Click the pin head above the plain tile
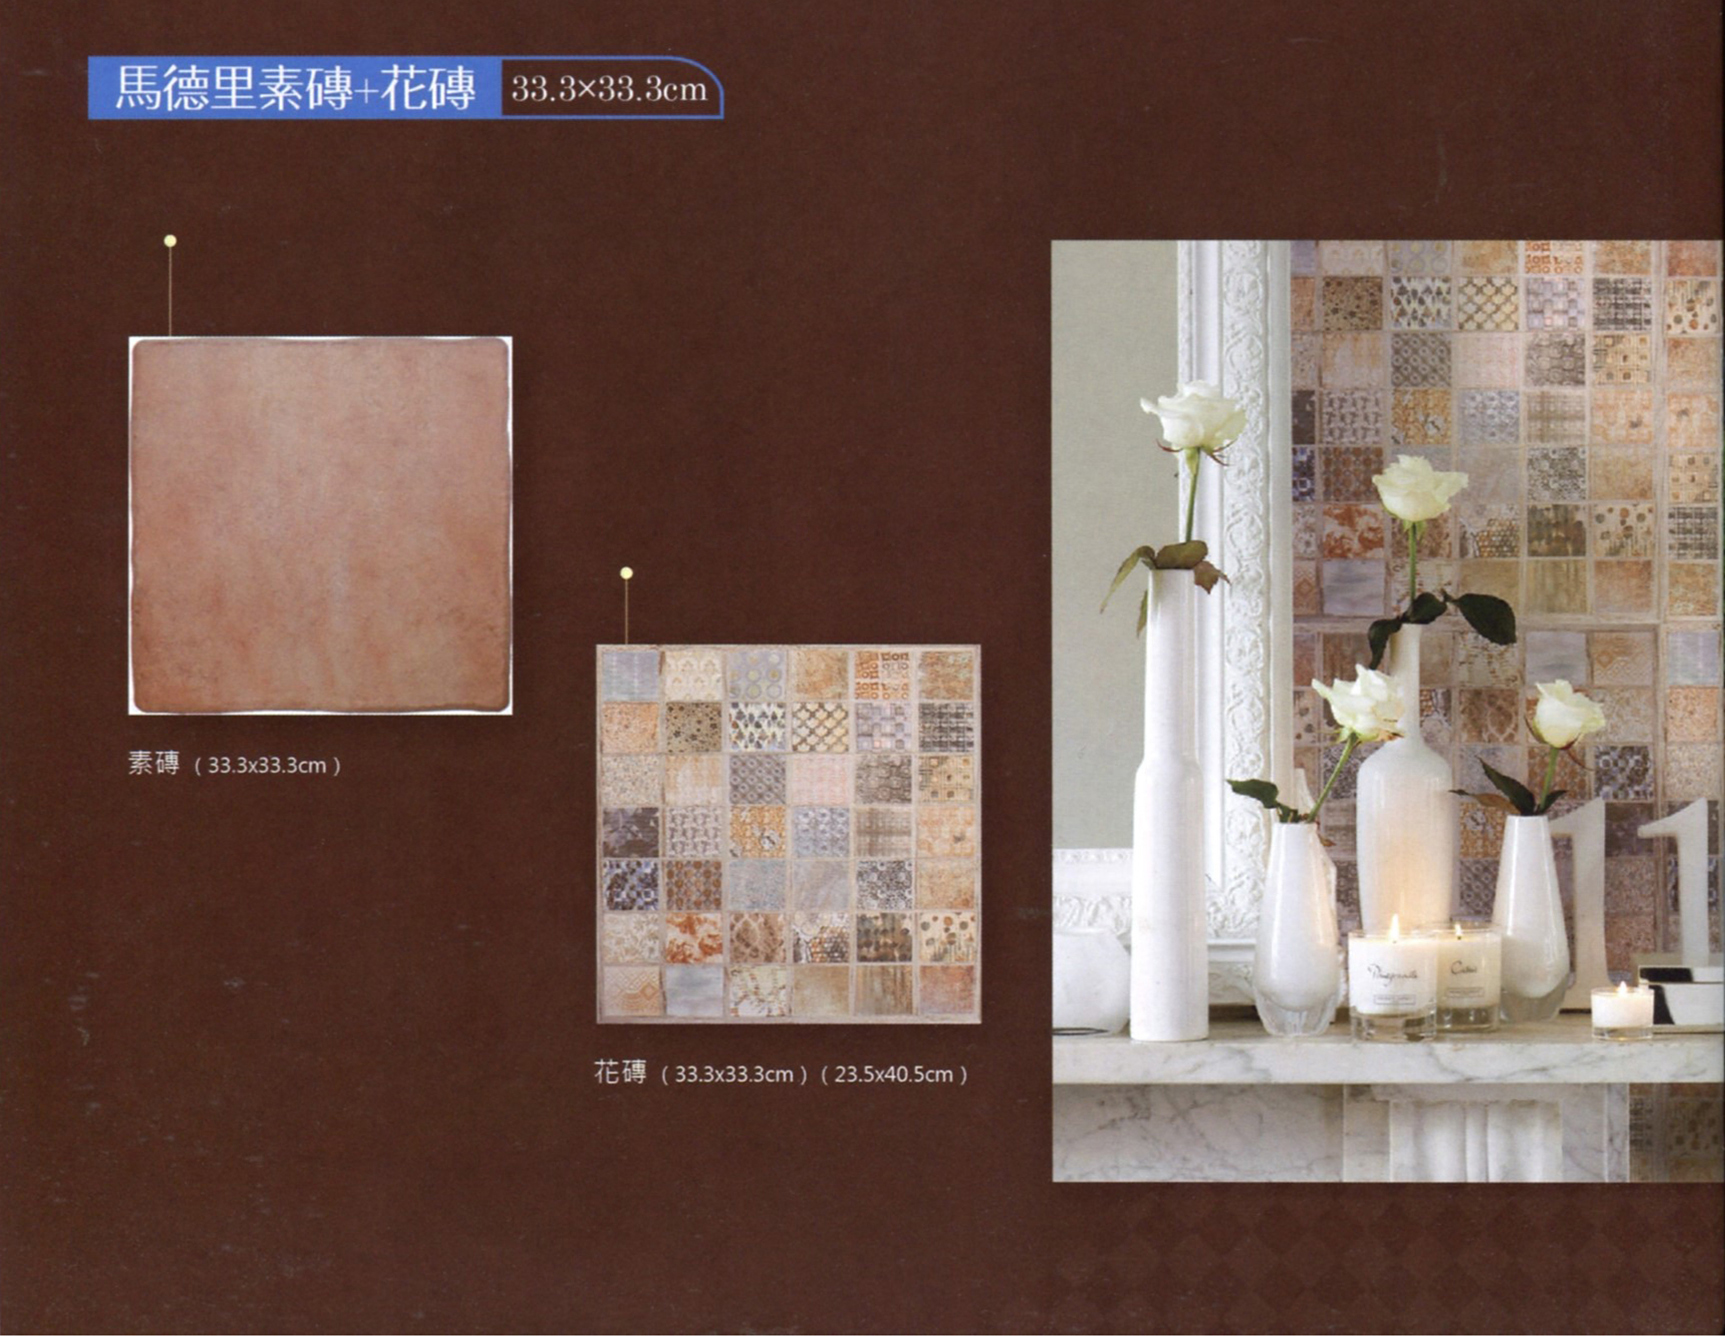The image size is (1725, 1336). (x=170, y=241)
